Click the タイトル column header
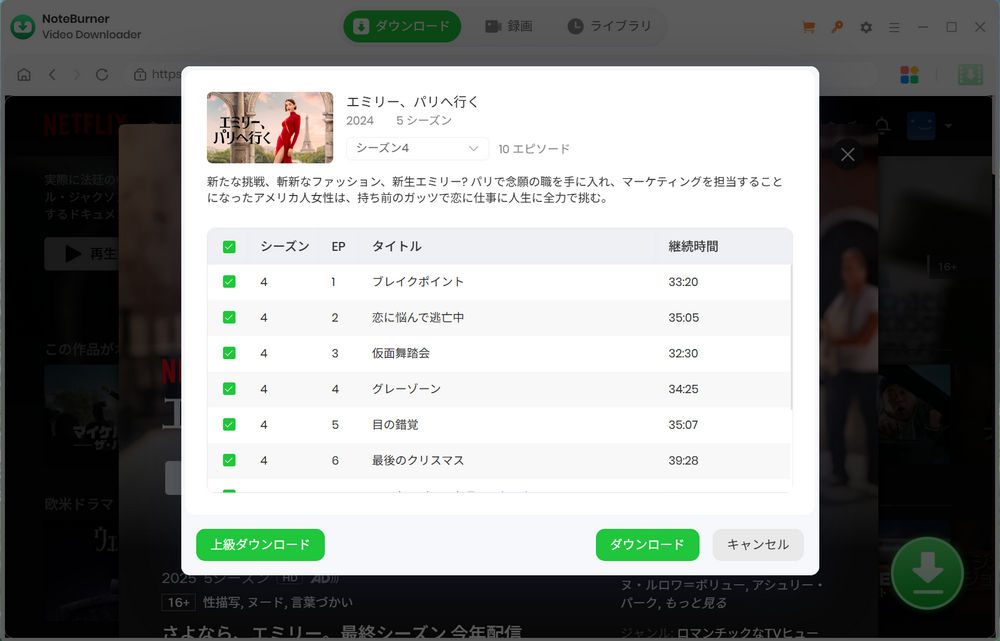The image size is (1000, 641). tap(397, 247)
